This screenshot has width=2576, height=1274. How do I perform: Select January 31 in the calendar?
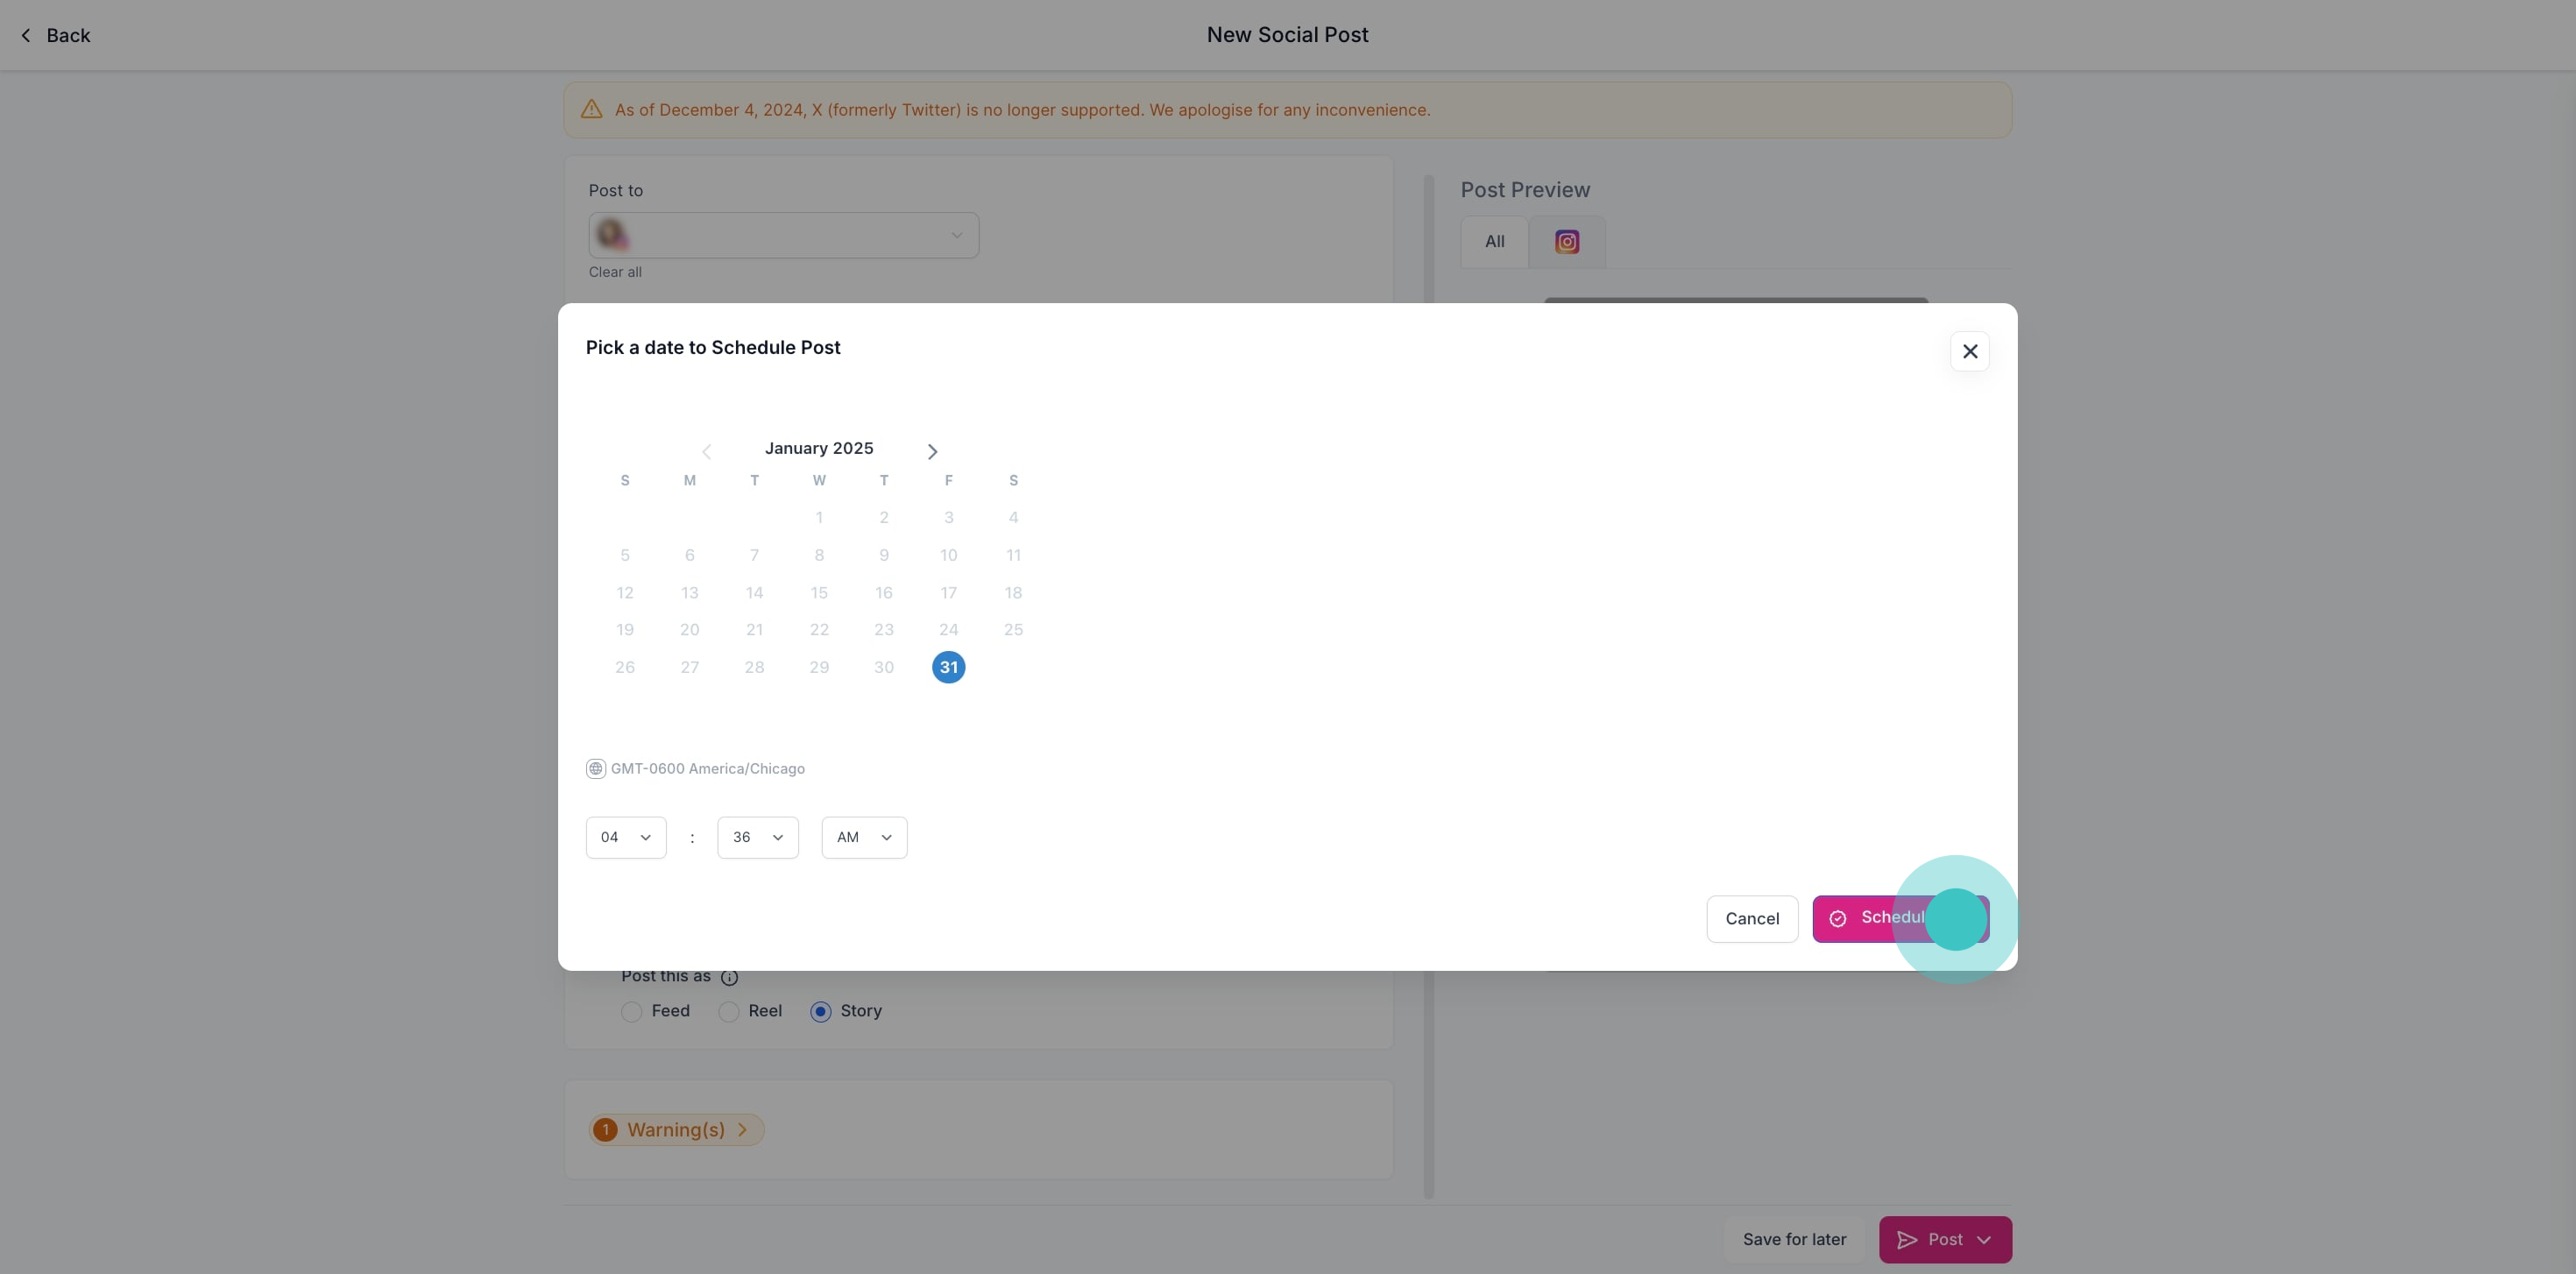click(x=948, y=668)
